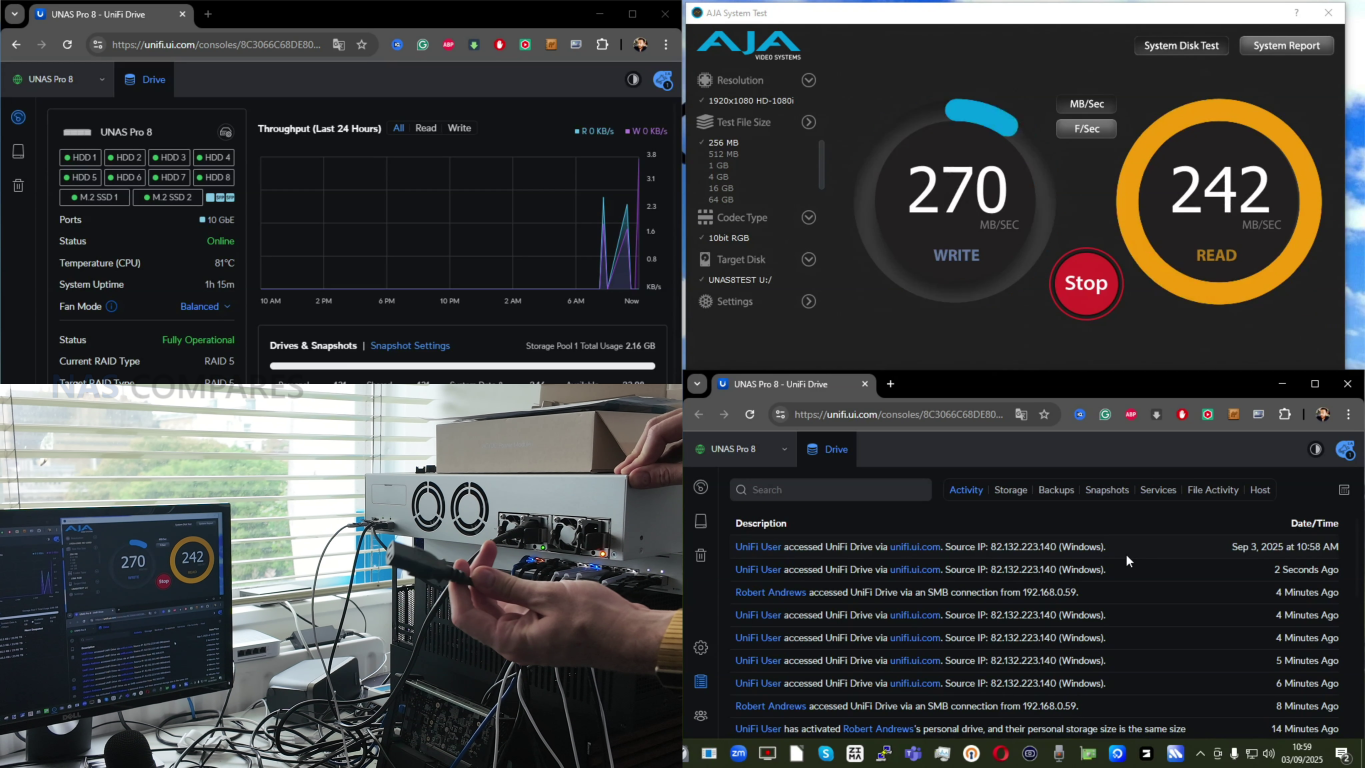Open the Grammarly extension in the UNAS overview browser window
The width and height of the screenshot is (1365, 768).
[423, 45]
